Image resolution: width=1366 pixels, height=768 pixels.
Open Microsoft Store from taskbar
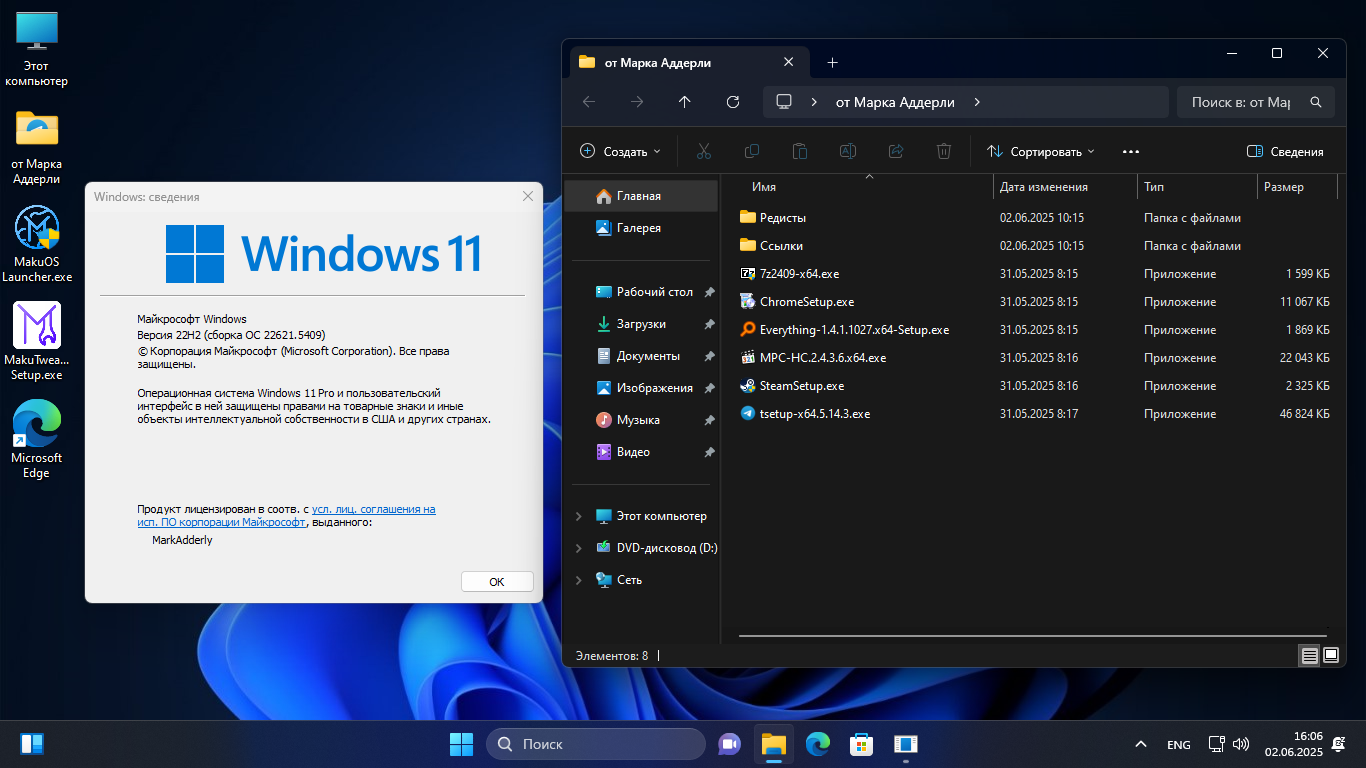(861, 744)
